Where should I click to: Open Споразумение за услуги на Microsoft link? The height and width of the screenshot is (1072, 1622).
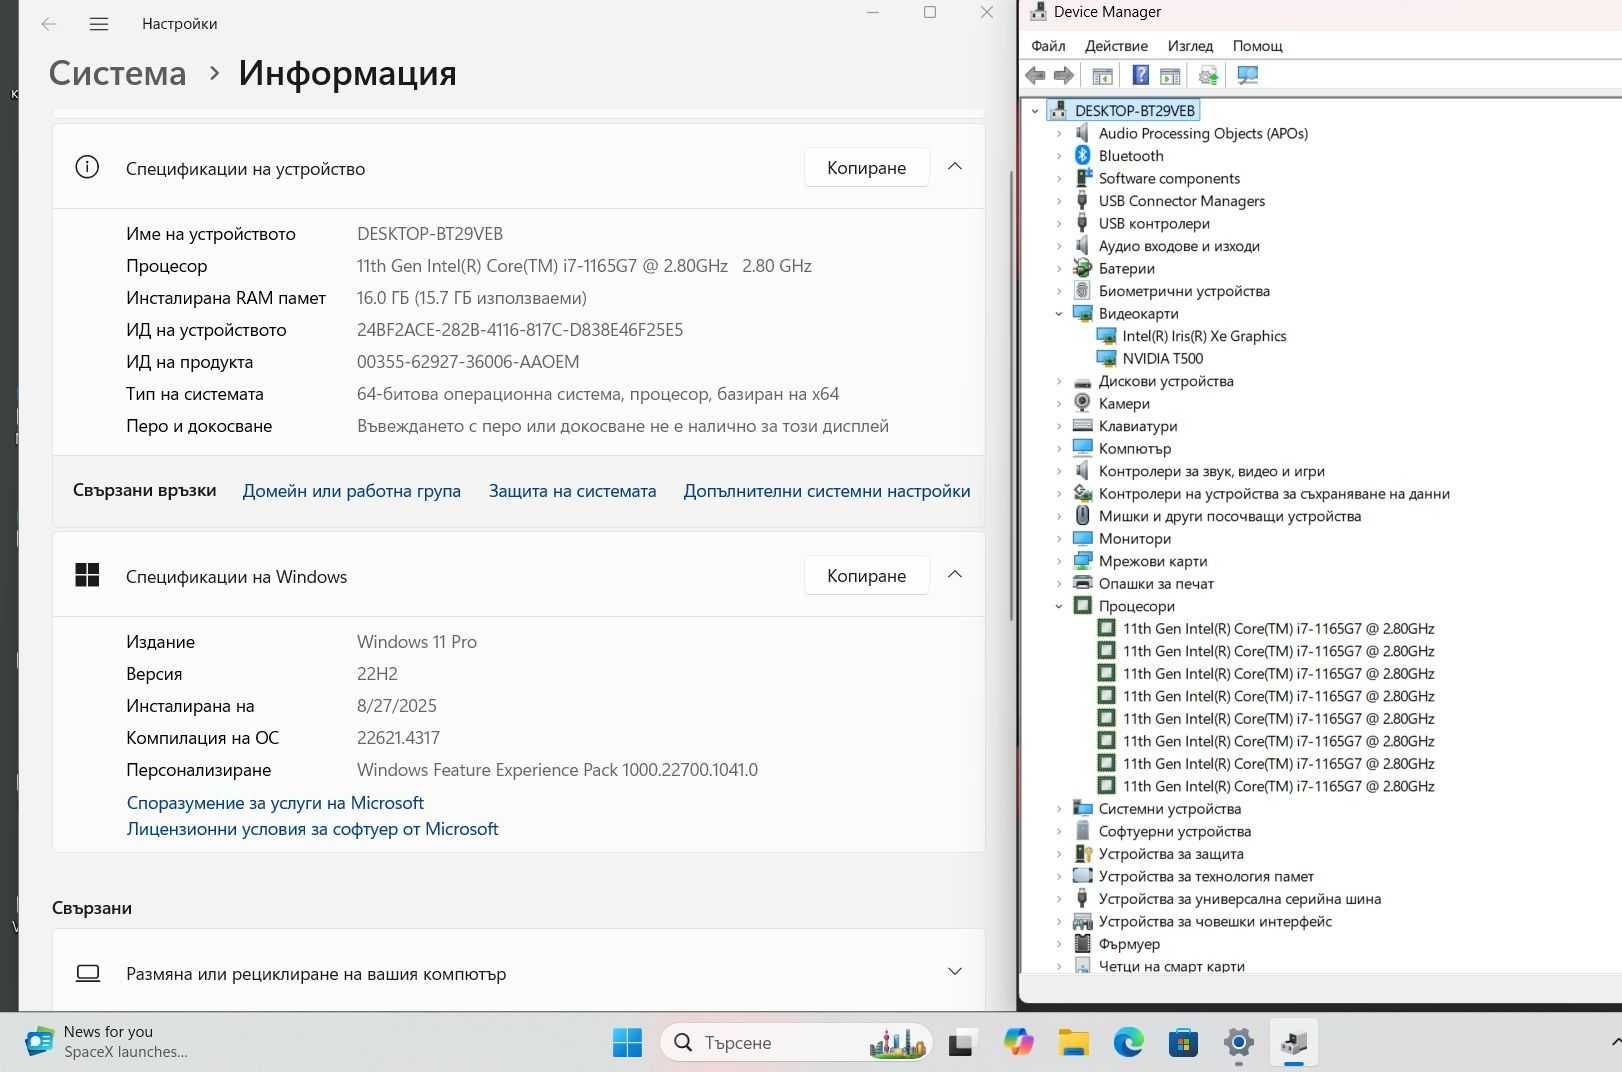point(275,803)
